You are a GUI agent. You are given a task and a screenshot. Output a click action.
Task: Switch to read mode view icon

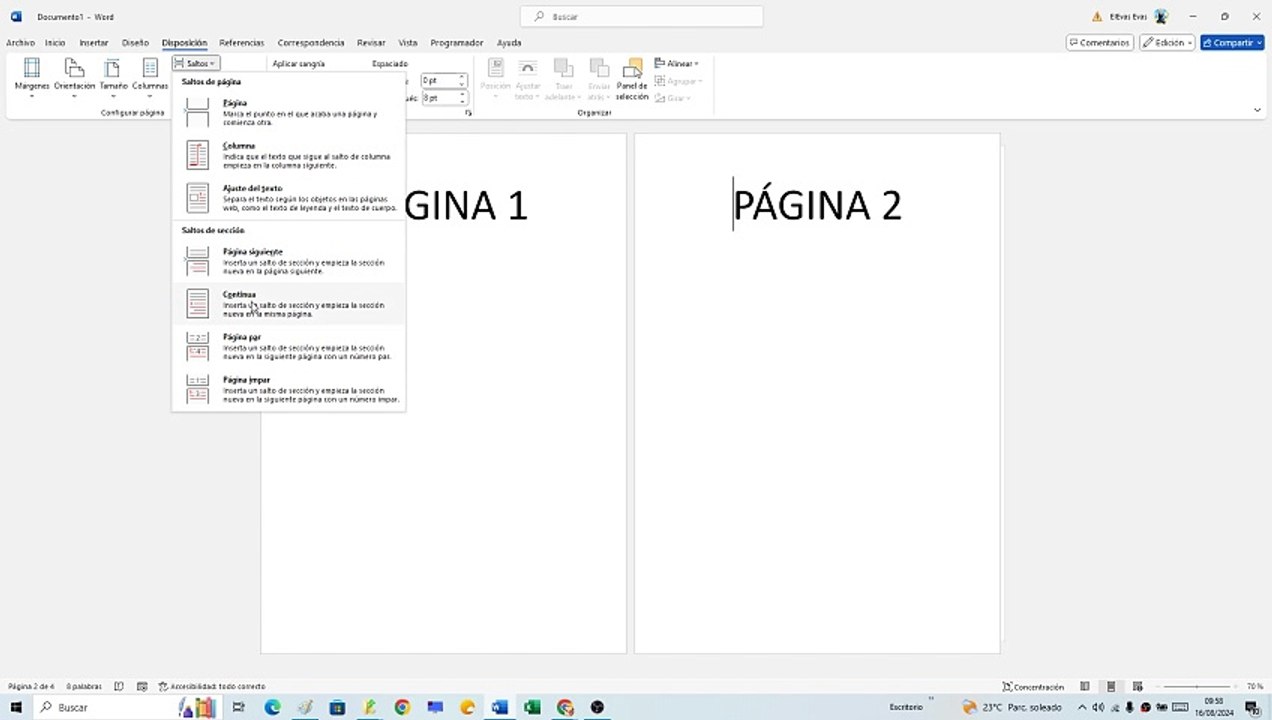tap(1085, 687)
